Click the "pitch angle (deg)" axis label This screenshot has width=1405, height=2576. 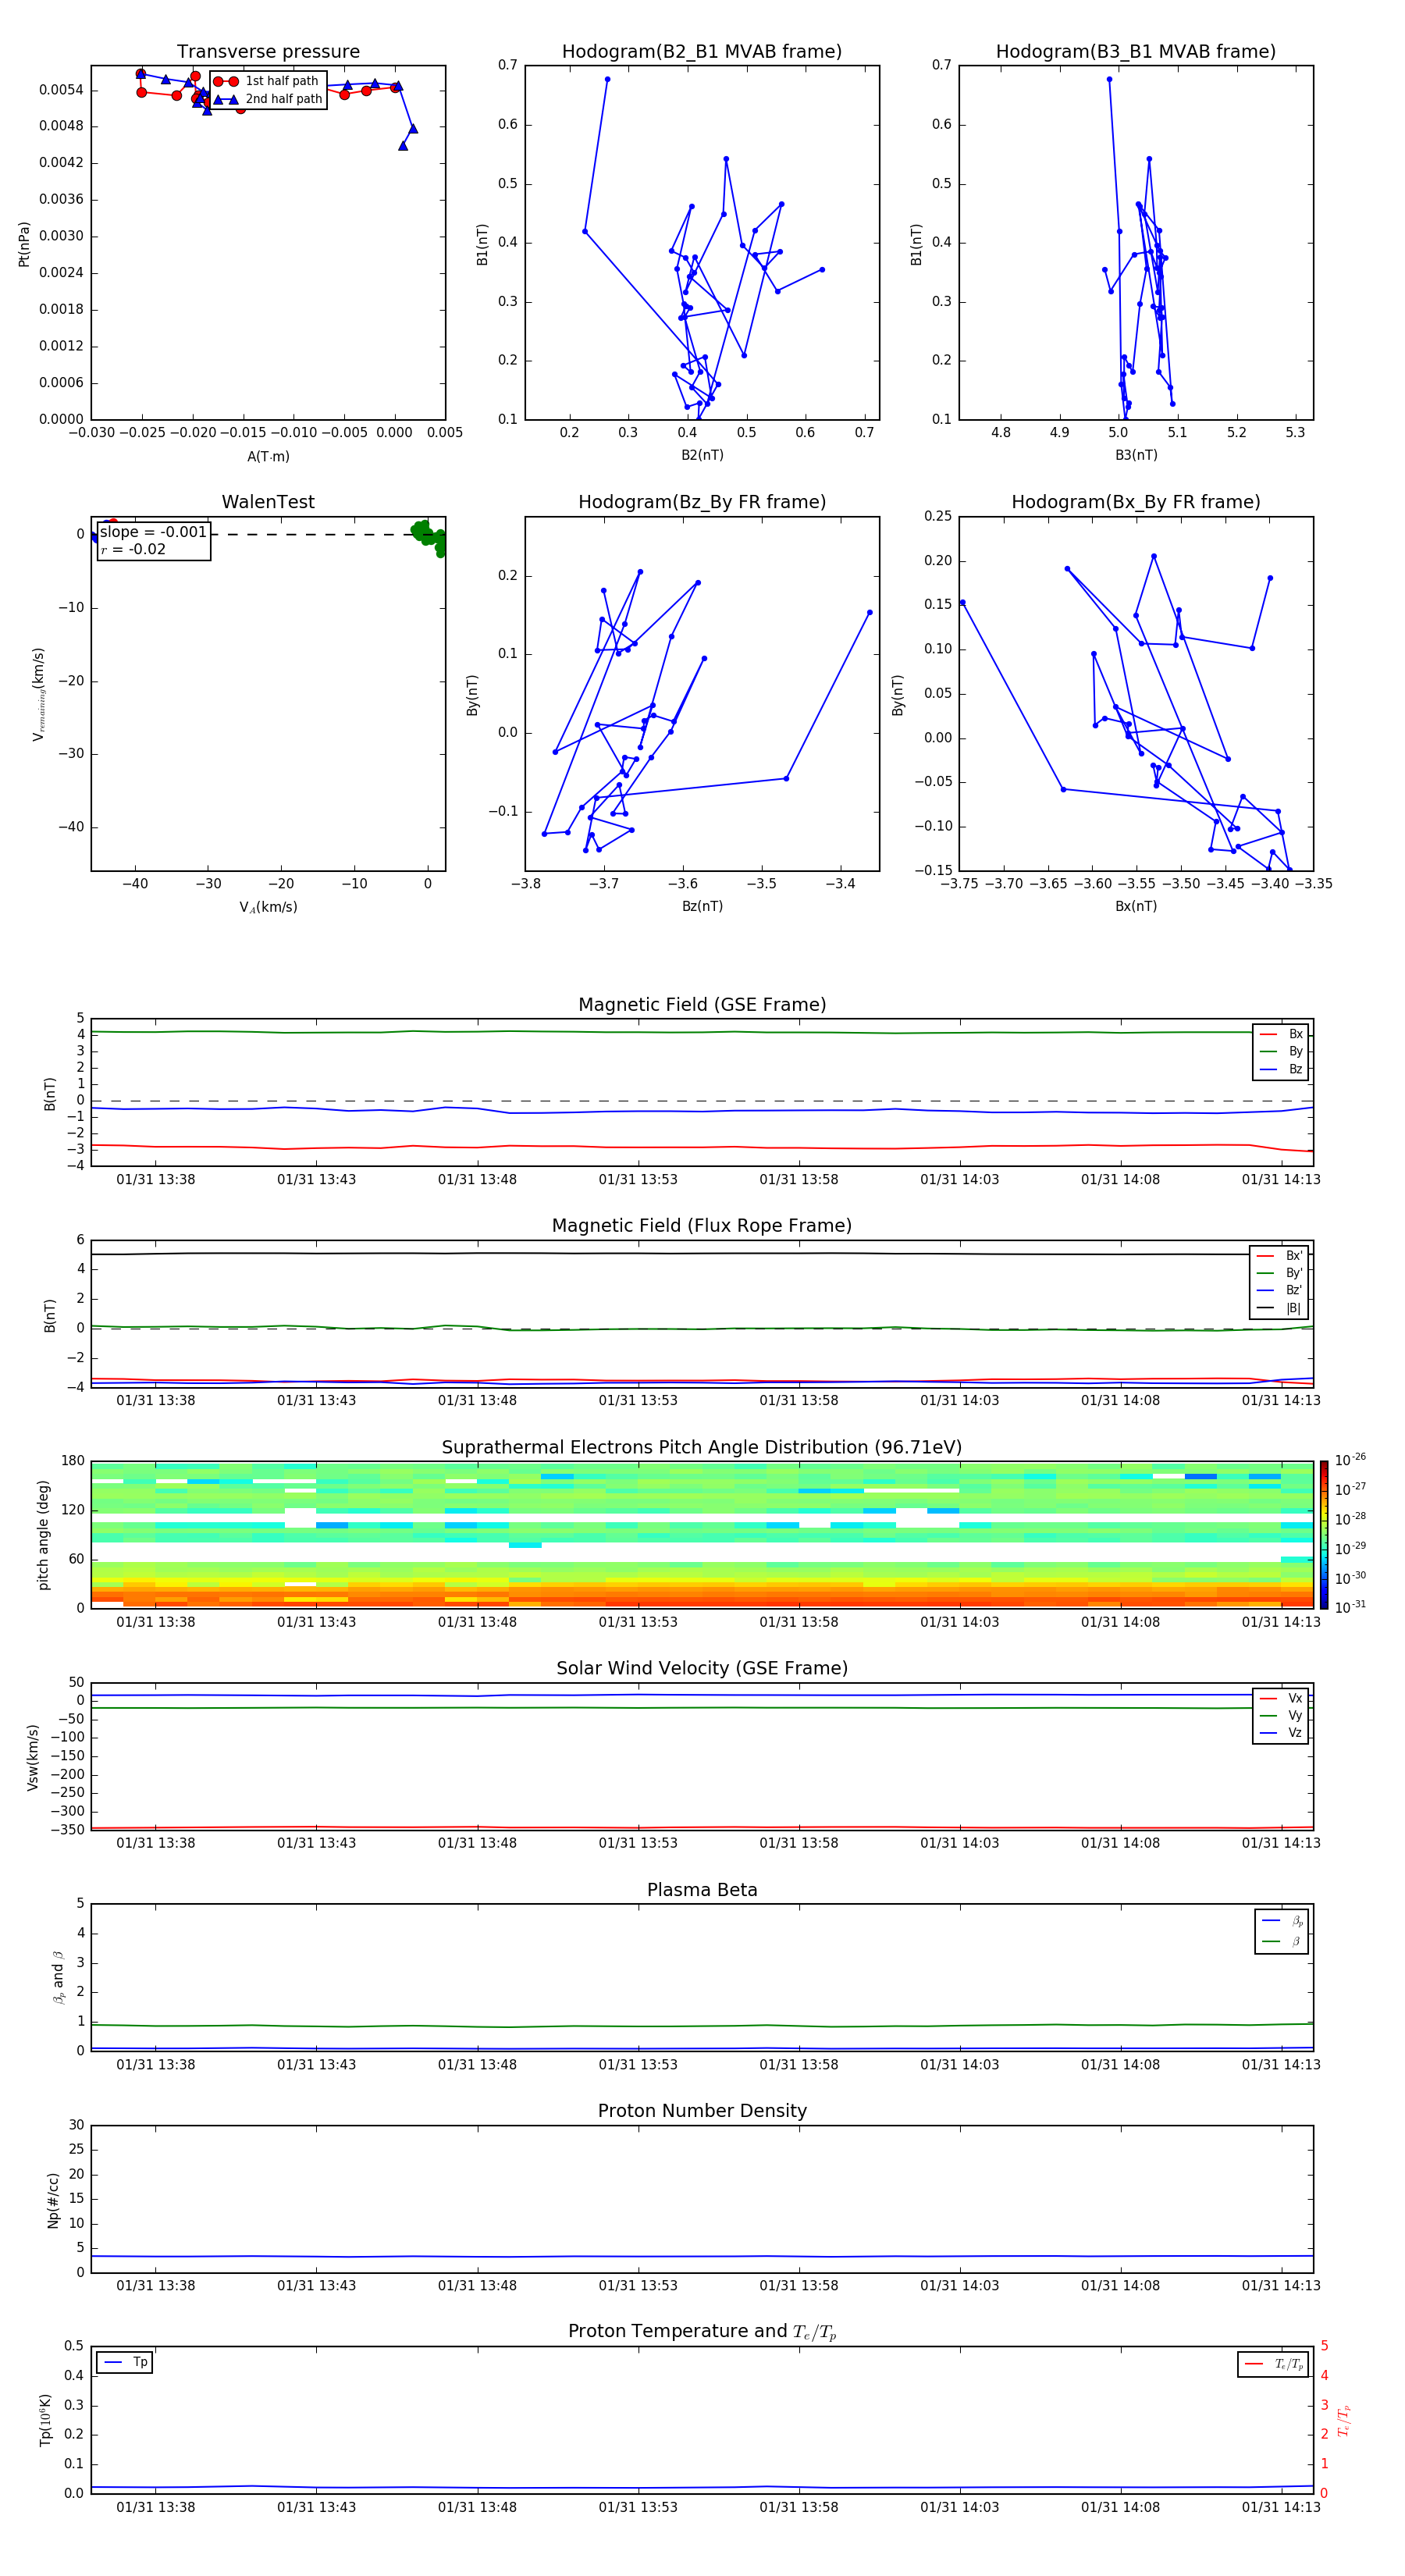tap(43, 1535)
